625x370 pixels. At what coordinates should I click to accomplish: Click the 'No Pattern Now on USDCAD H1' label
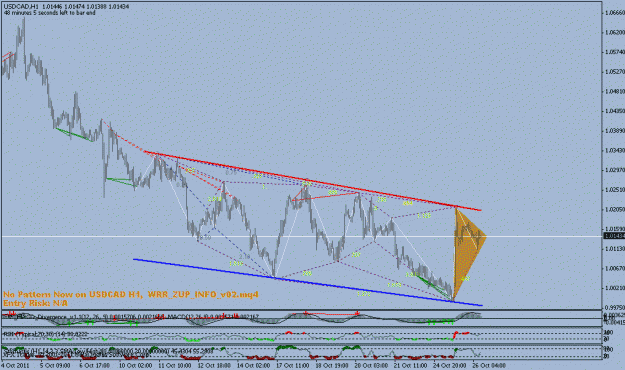(73, 294)
